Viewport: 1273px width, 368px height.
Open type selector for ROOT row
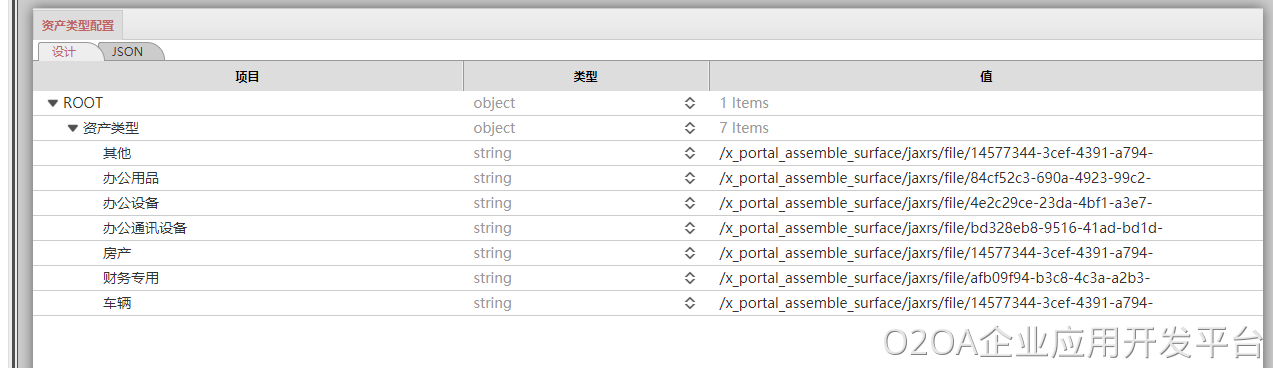tap(689, 103)
